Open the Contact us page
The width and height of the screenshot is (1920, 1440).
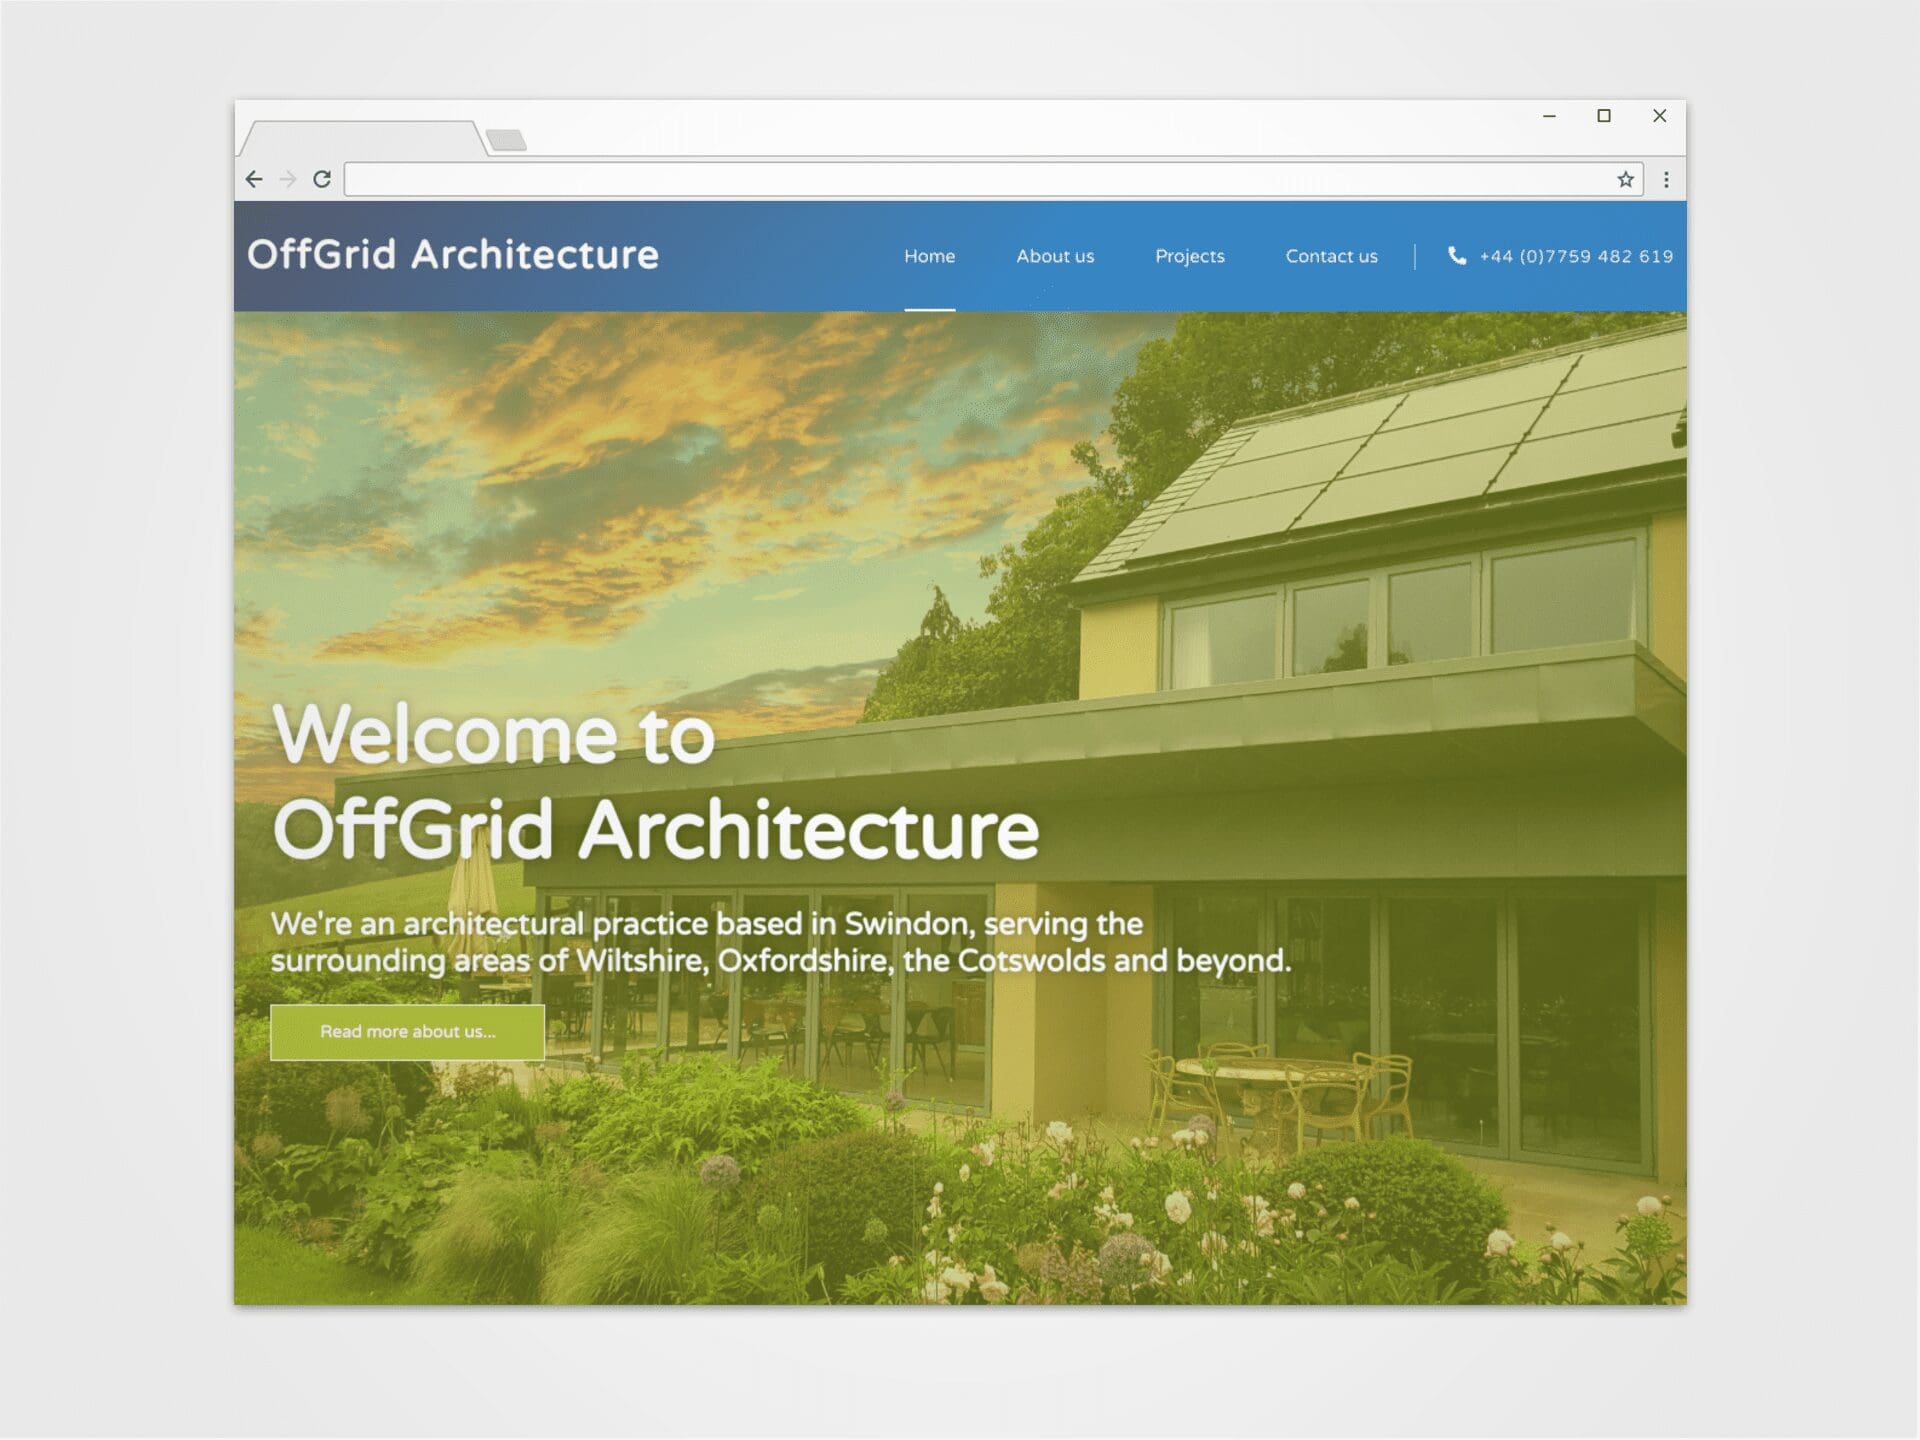(1331, 256)
